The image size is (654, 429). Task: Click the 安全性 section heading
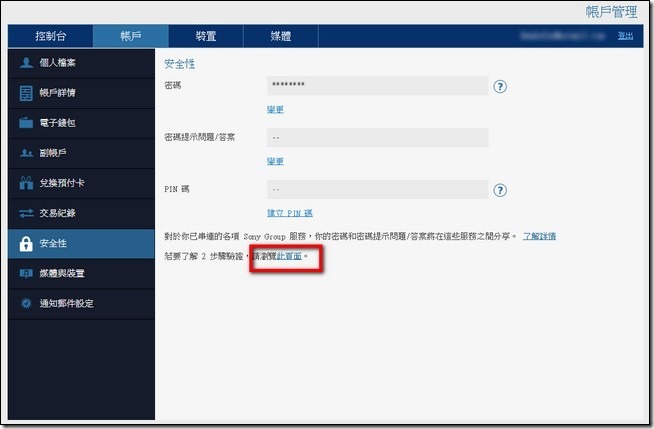coord(179,64)
